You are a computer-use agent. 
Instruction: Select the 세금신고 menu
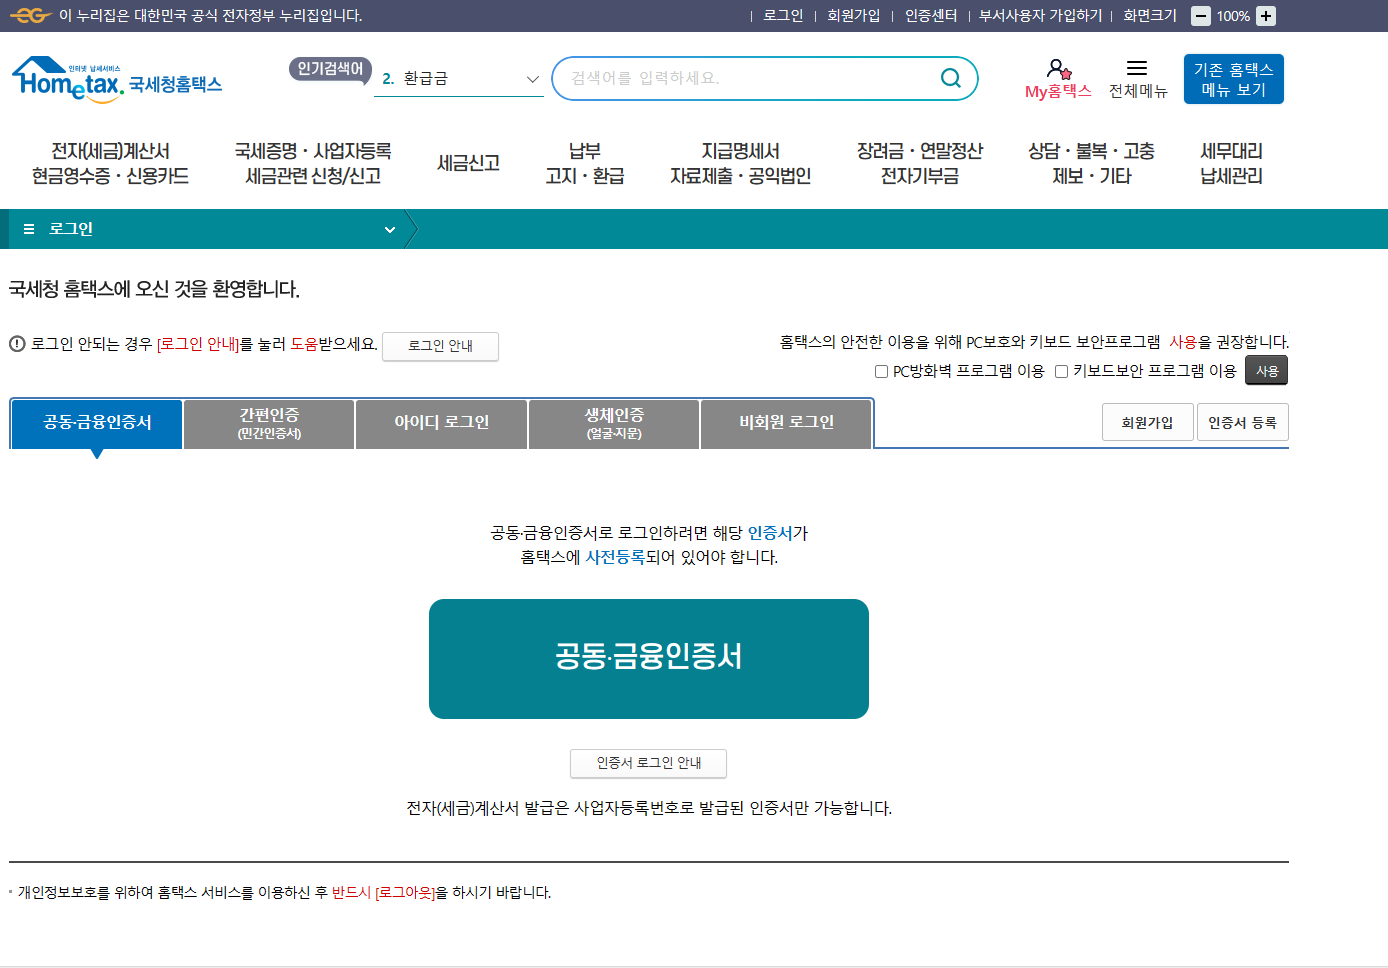(x=468, y=162)
